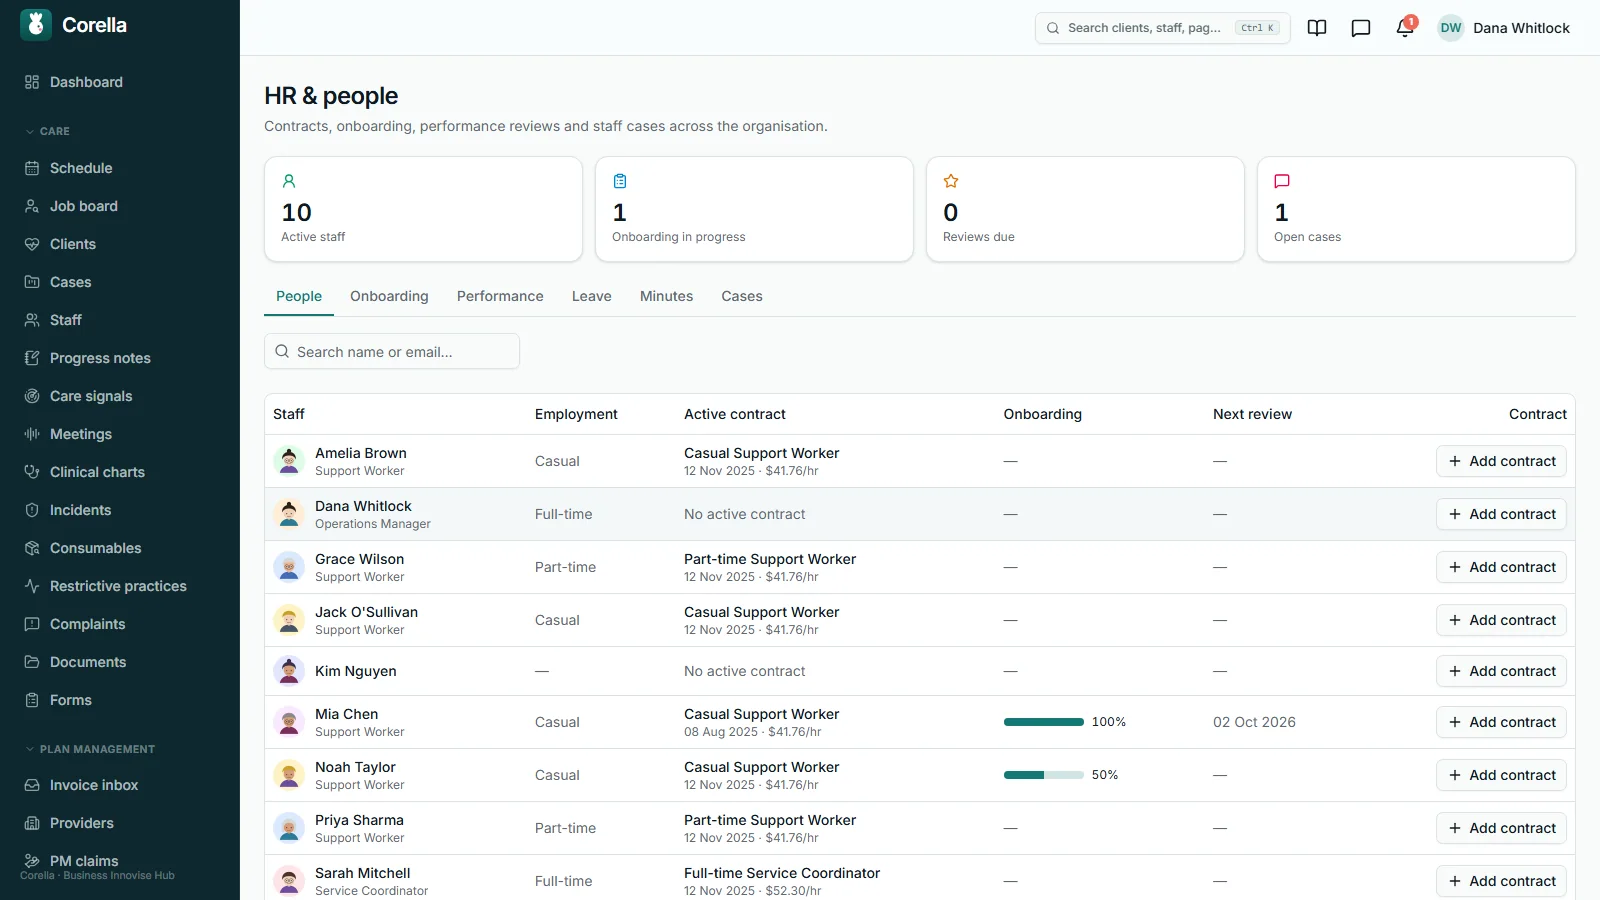
Task: Click the Meetings waveform icon
Action: click(32, 434)
